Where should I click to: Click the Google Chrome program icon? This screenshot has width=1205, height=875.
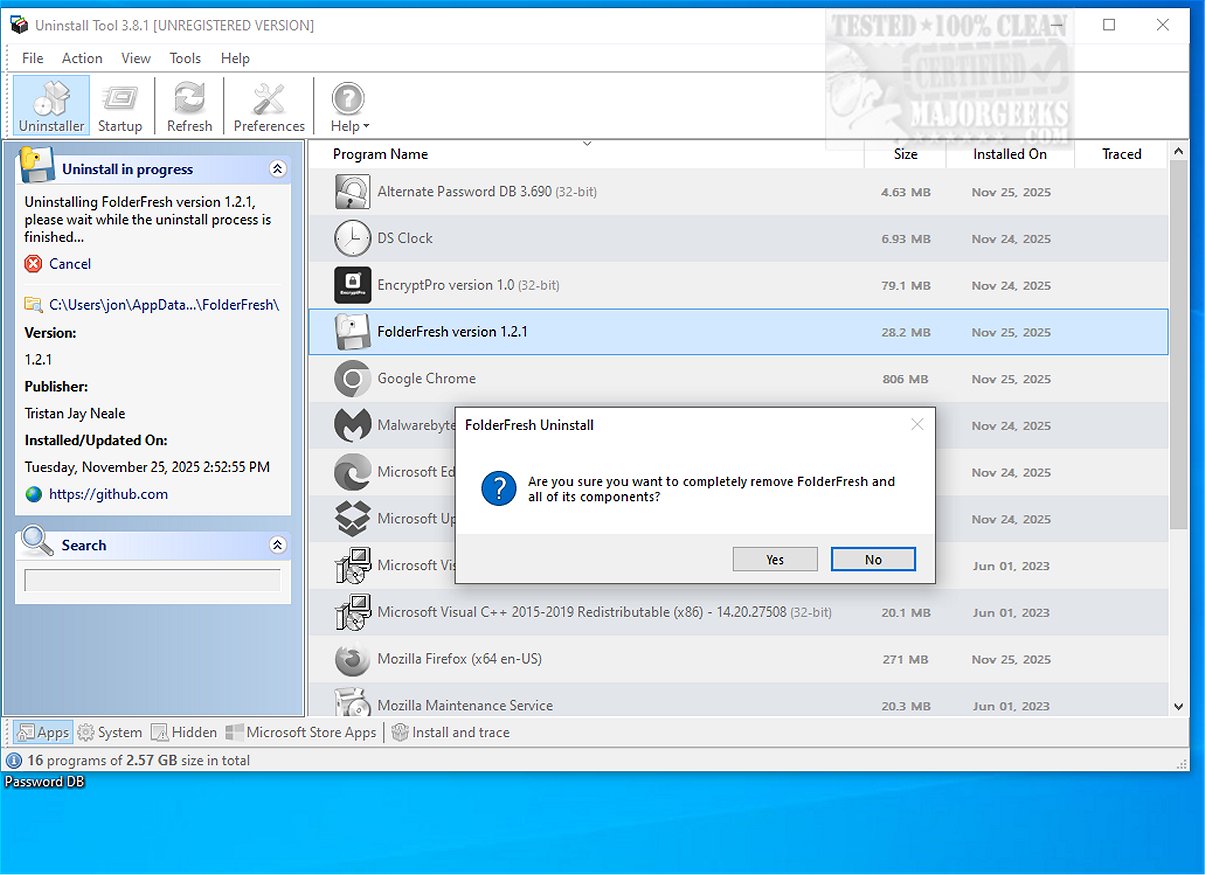point(352,379)
